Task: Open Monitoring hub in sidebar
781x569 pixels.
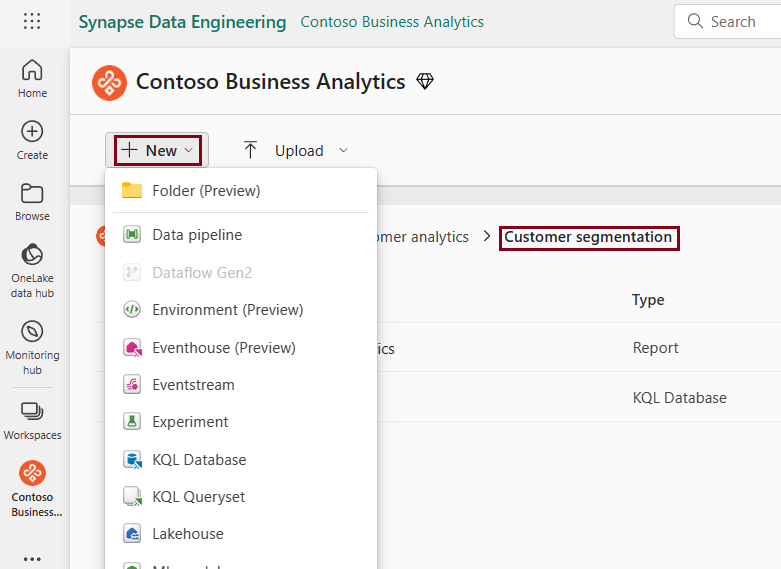Action: click(x=32, y=347)
